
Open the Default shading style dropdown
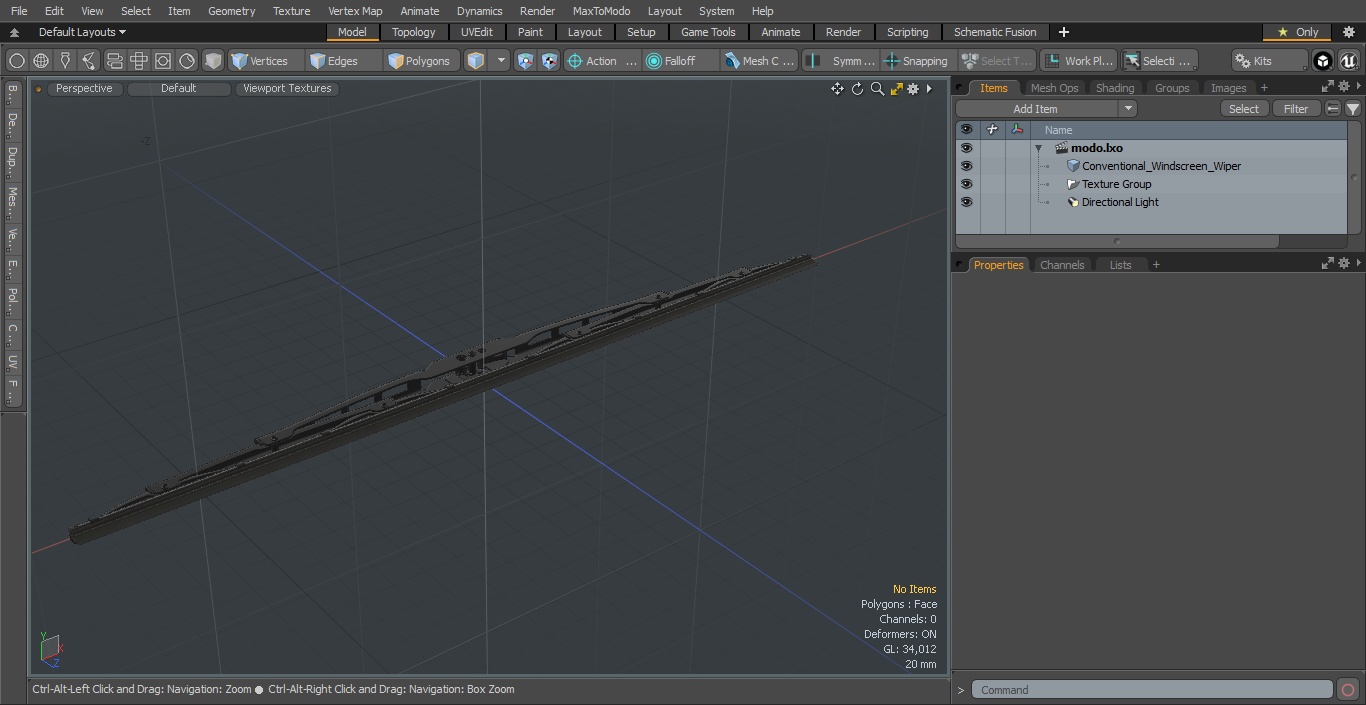(x=179, y=88)
